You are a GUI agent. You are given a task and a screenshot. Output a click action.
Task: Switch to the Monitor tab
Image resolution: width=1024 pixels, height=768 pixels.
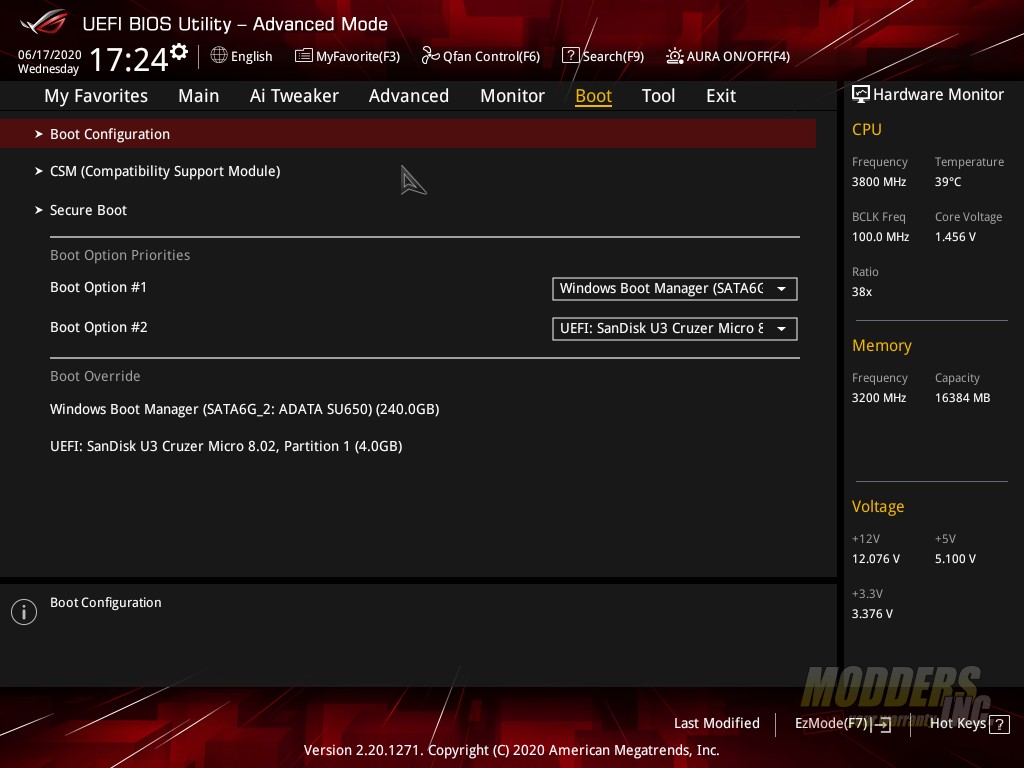pyautogui.click(x=513, y=96)
